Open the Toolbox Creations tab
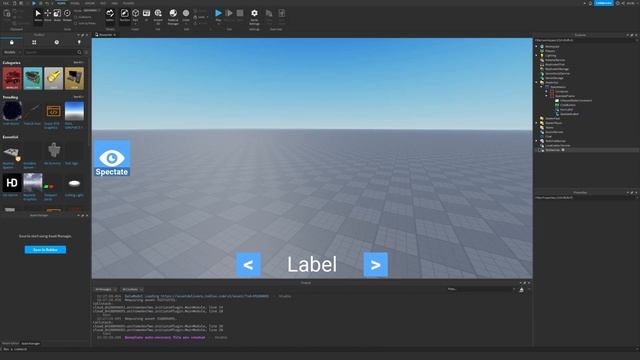This screenshot has height=360, width=640. point(79,42)
